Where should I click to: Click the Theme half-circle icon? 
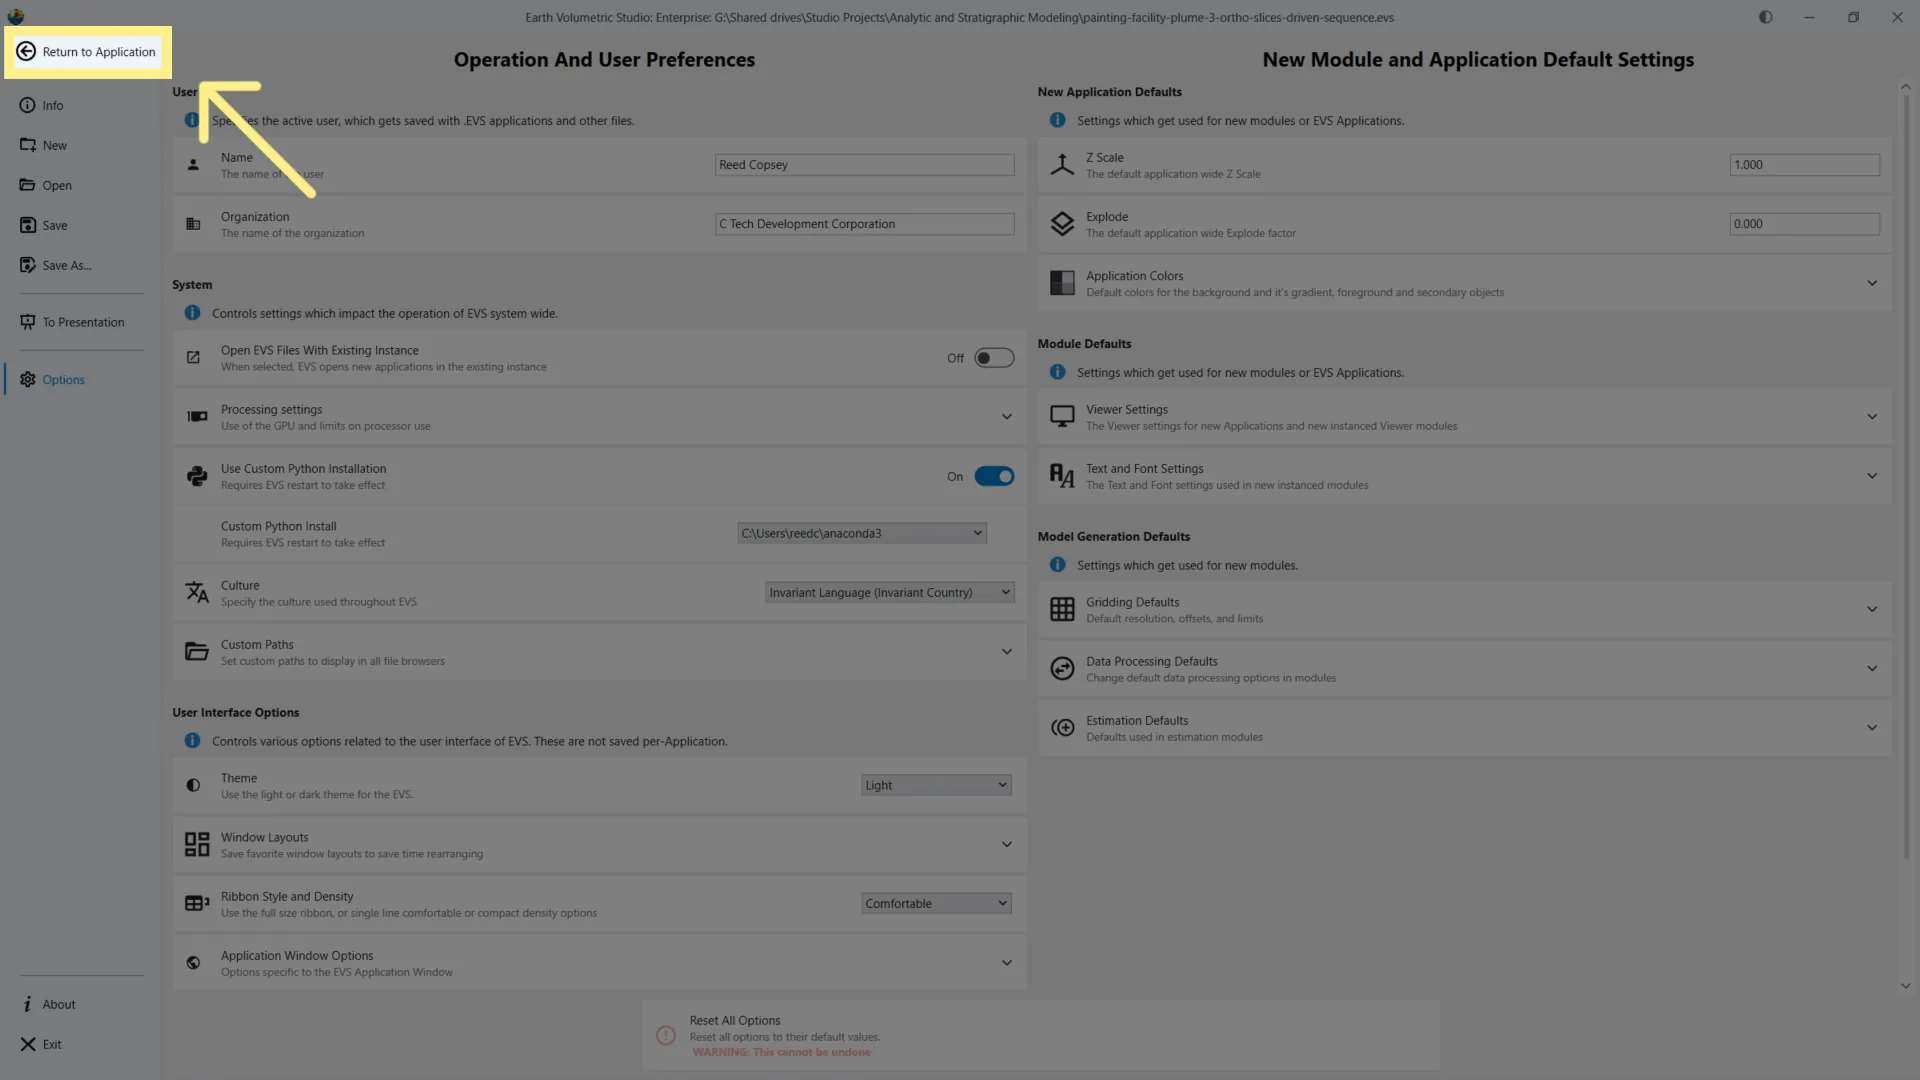(194, 785)
